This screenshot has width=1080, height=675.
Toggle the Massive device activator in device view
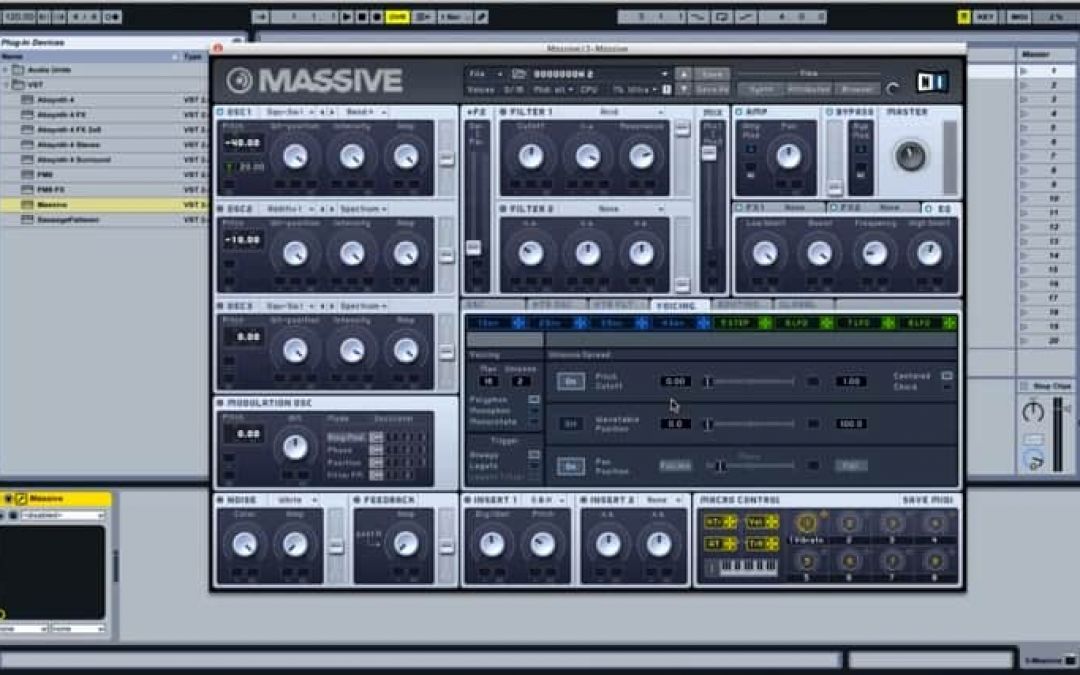pyautogui.click(x=8, y=499)
